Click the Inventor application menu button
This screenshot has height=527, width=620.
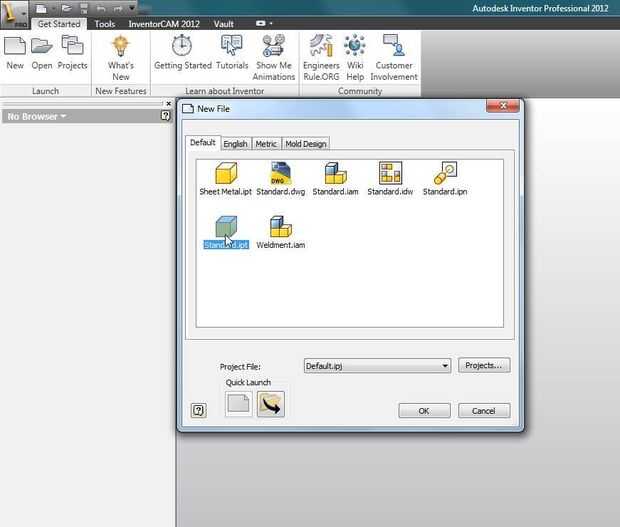coord(14,14)
